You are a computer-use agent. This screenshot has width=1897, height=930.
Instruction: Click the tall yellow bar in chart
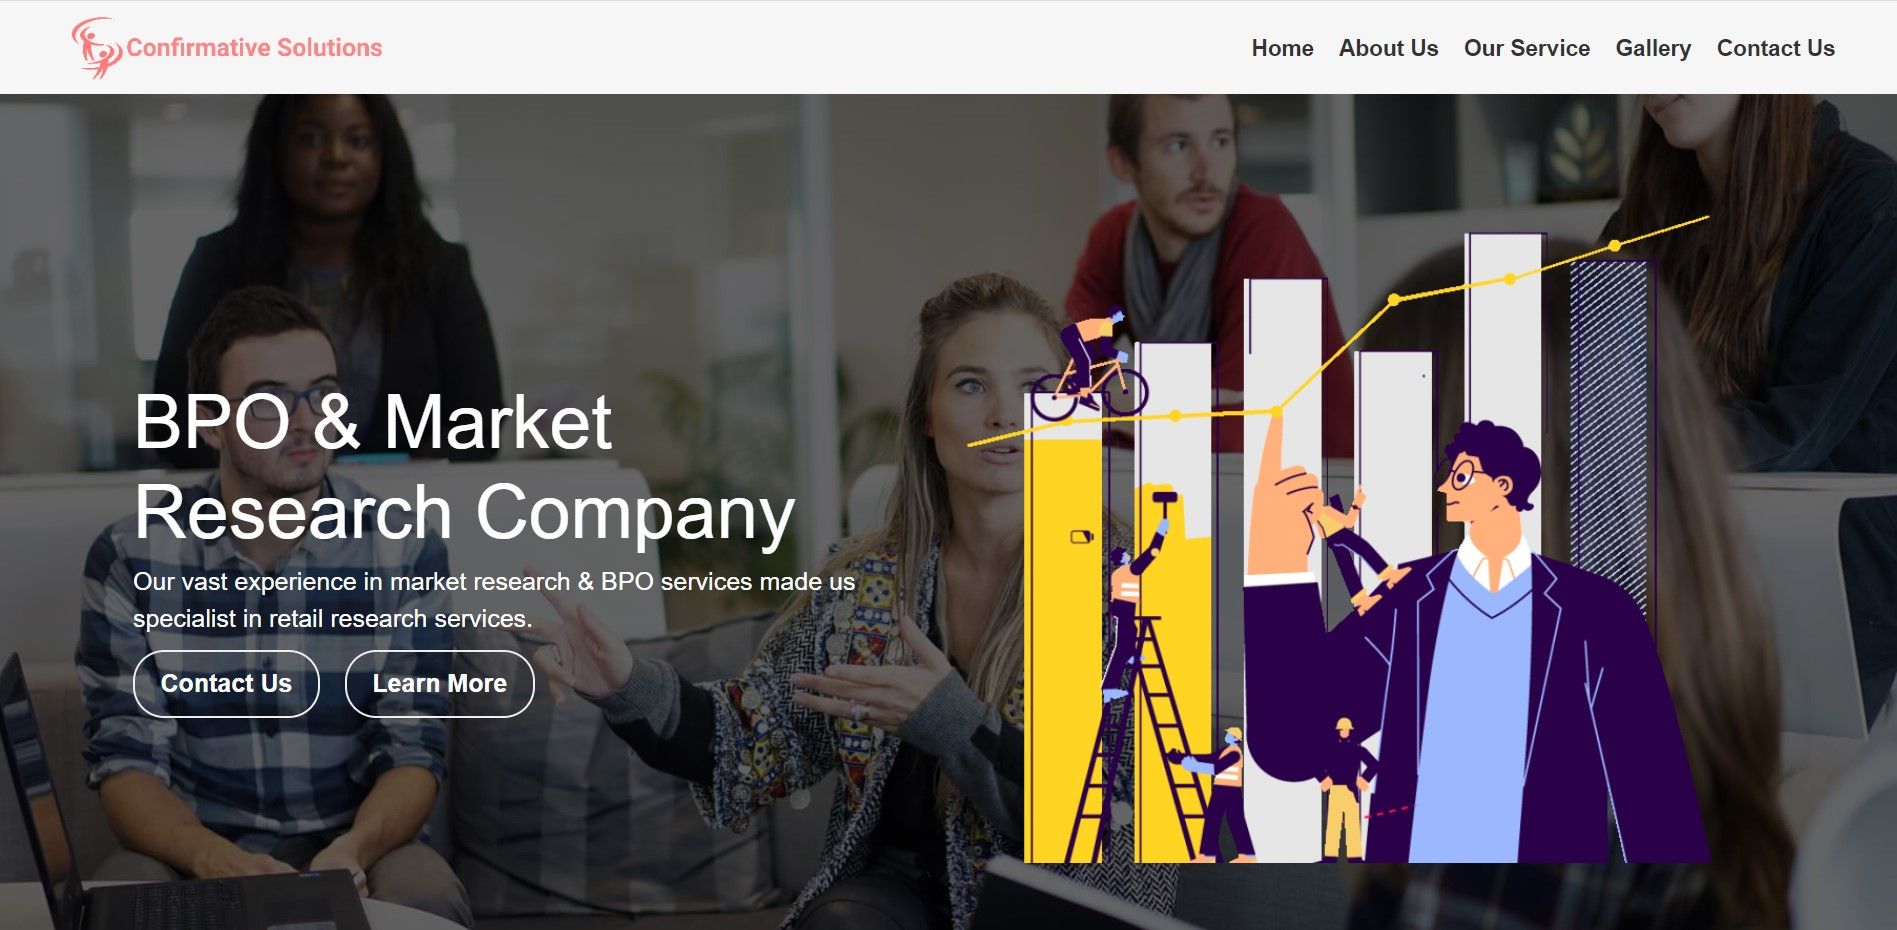pyautogui.click(x=1064, y=650)
